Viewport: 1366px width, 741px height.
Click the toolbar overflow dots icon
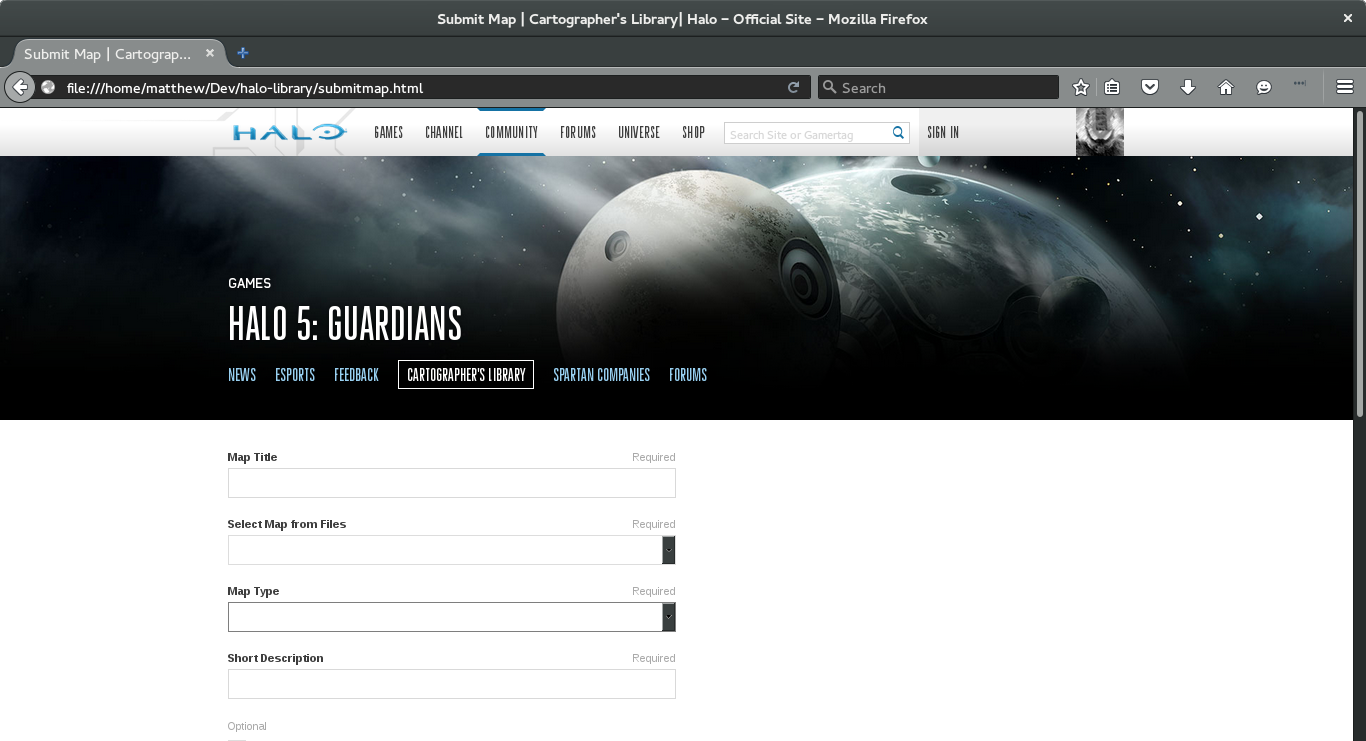pos(1300,84)
